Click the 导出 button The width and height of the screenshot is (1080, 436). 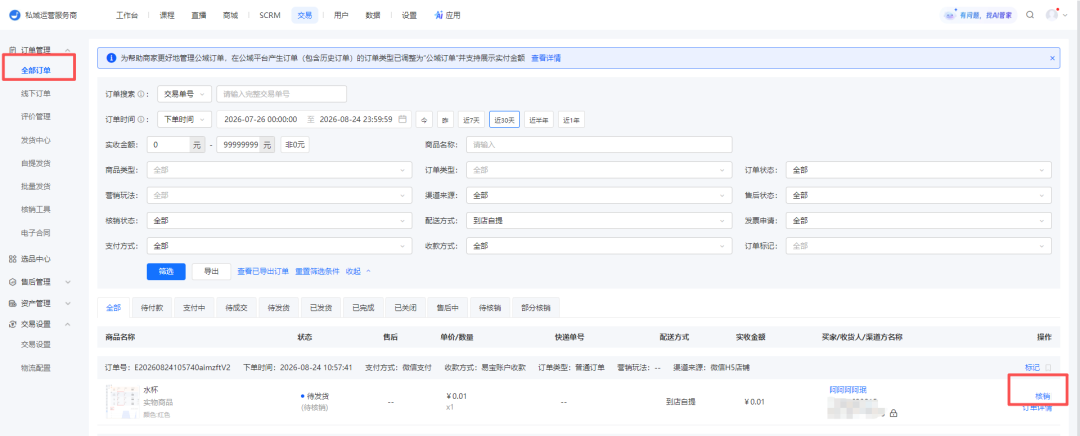[211, 271]
